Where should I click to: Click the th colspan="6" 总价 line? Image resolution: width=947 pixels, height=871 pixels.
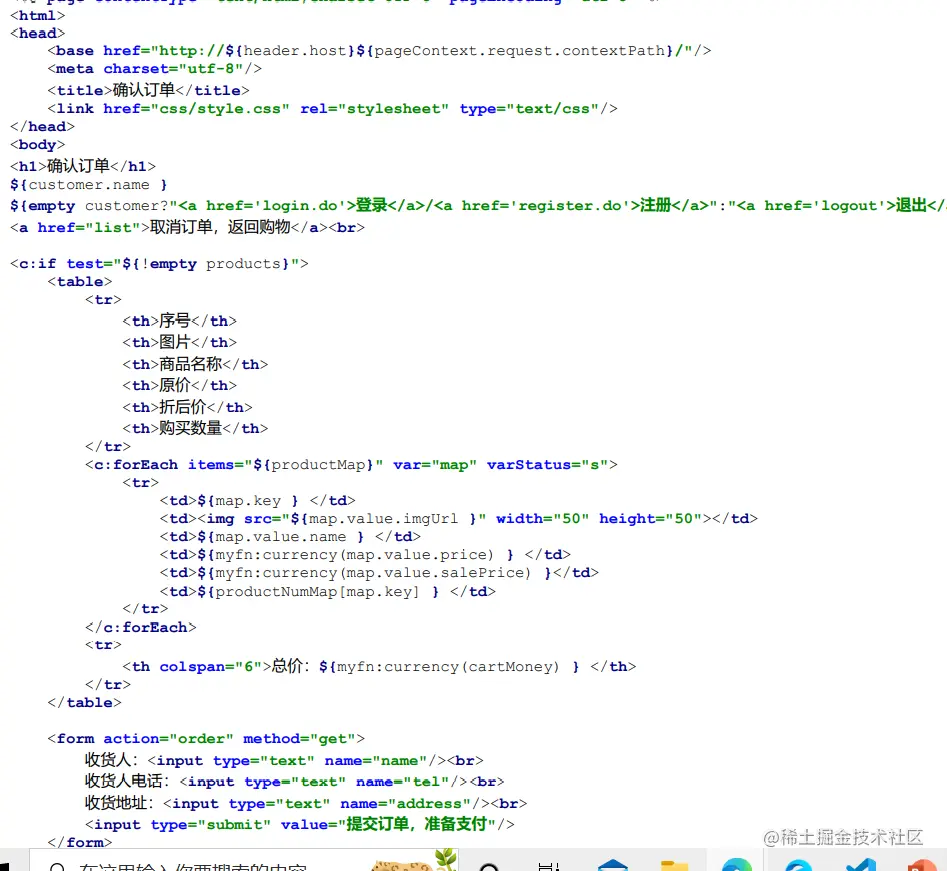pyautogui.click(x=379, y=666)
